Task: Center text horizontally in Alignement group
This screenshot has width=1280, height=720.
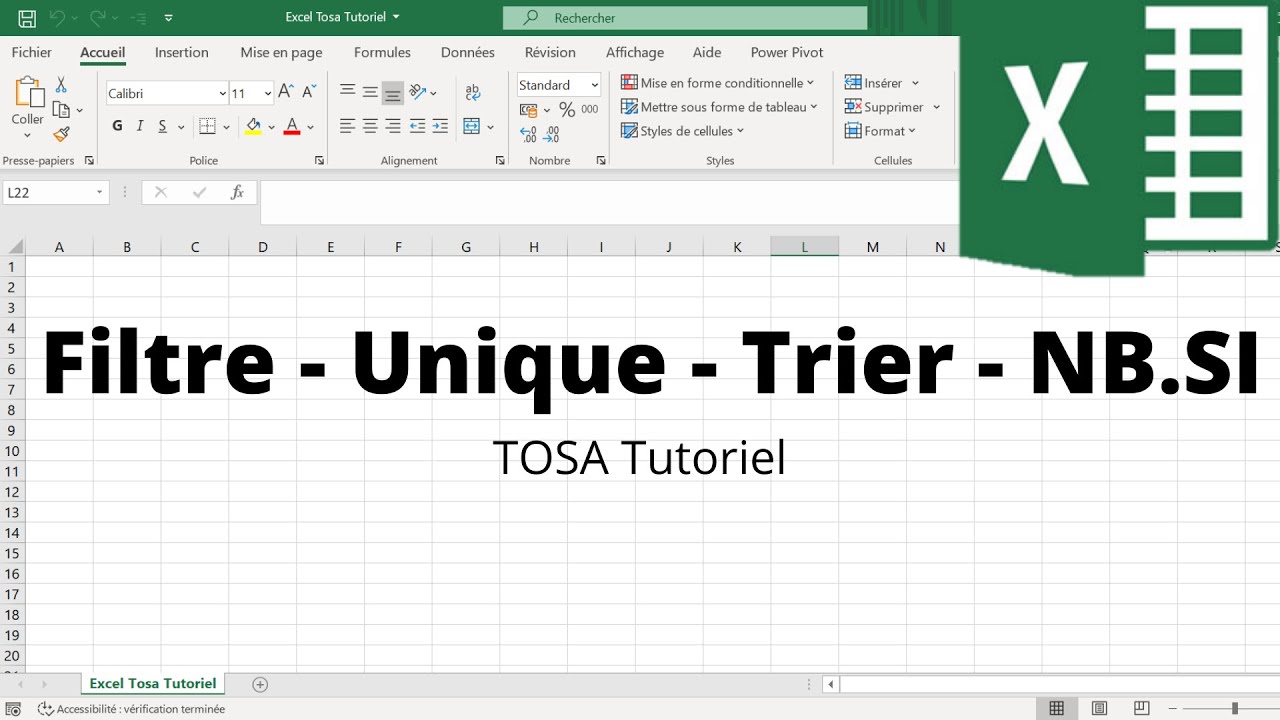Action: tap(370, 126)
